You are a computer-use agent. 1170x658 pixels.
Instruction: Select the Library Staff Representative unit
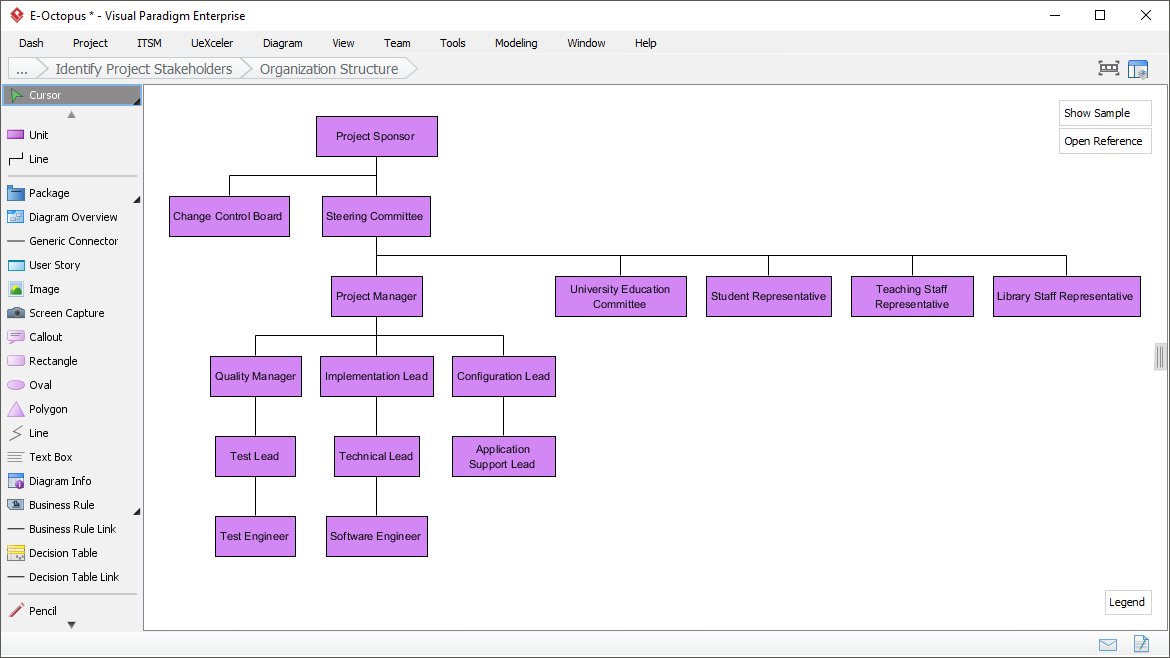pos(1066,296)
